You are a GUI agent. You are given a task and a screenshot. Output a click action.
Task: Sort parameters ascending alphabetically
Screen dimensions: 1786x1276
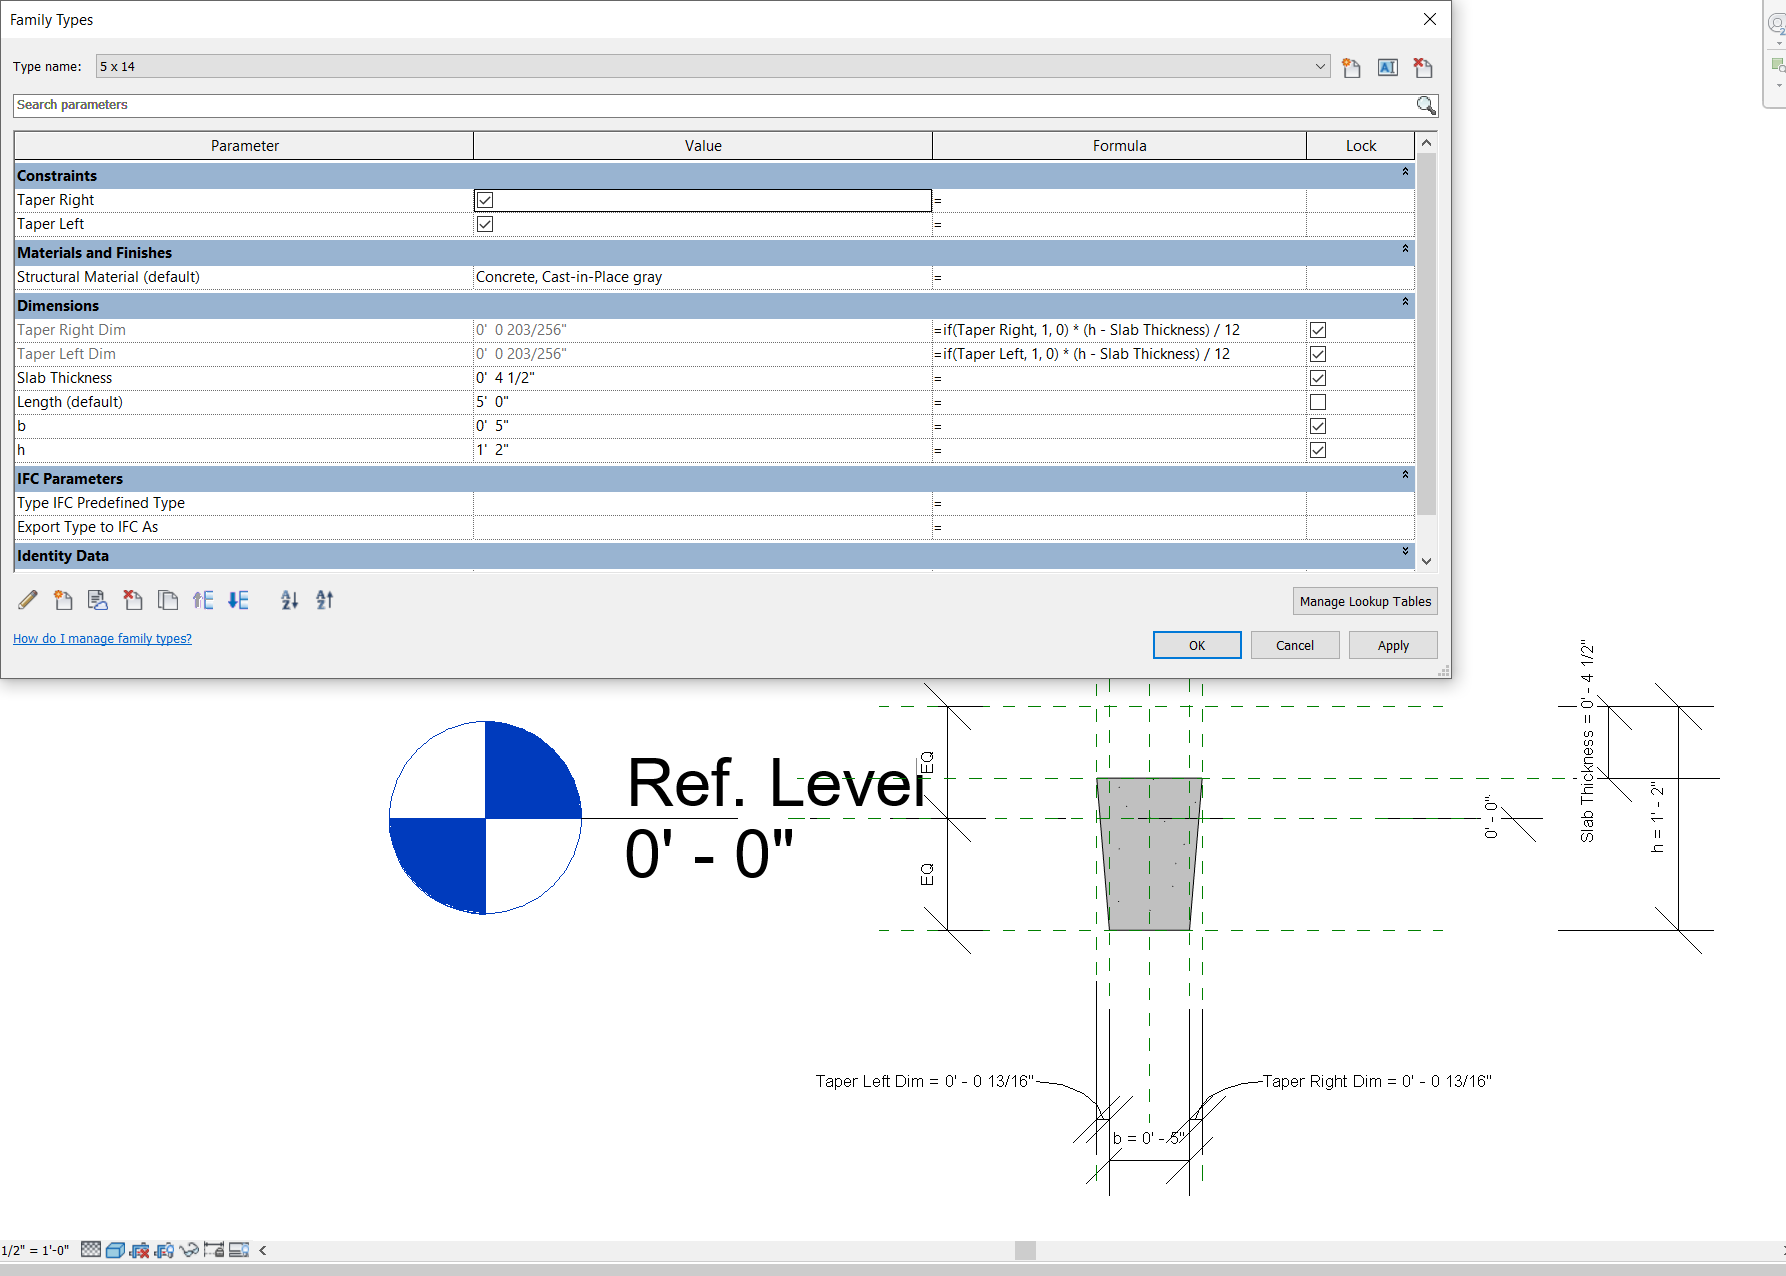point(289,600)
